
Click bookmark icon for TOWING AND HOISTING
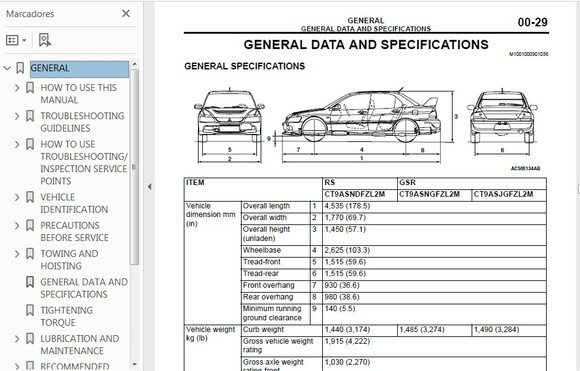[x=30, y=253]
